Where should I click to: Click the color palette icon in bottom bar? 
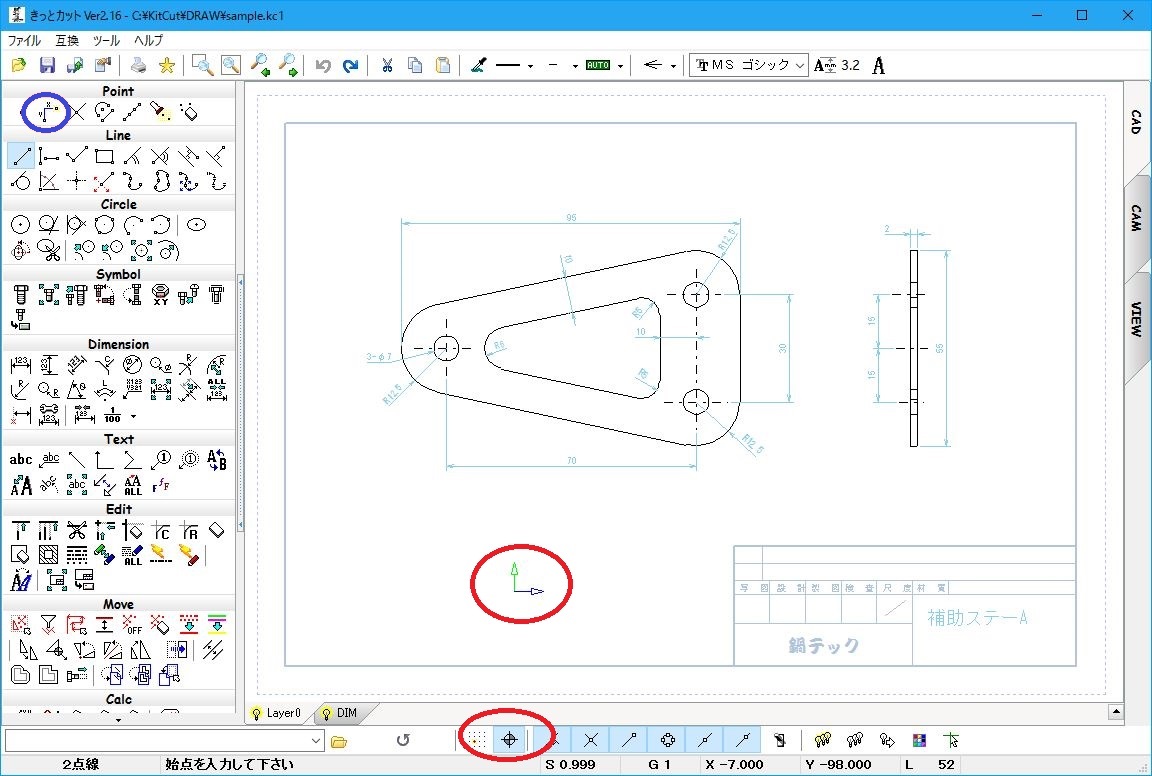(919, 740)
